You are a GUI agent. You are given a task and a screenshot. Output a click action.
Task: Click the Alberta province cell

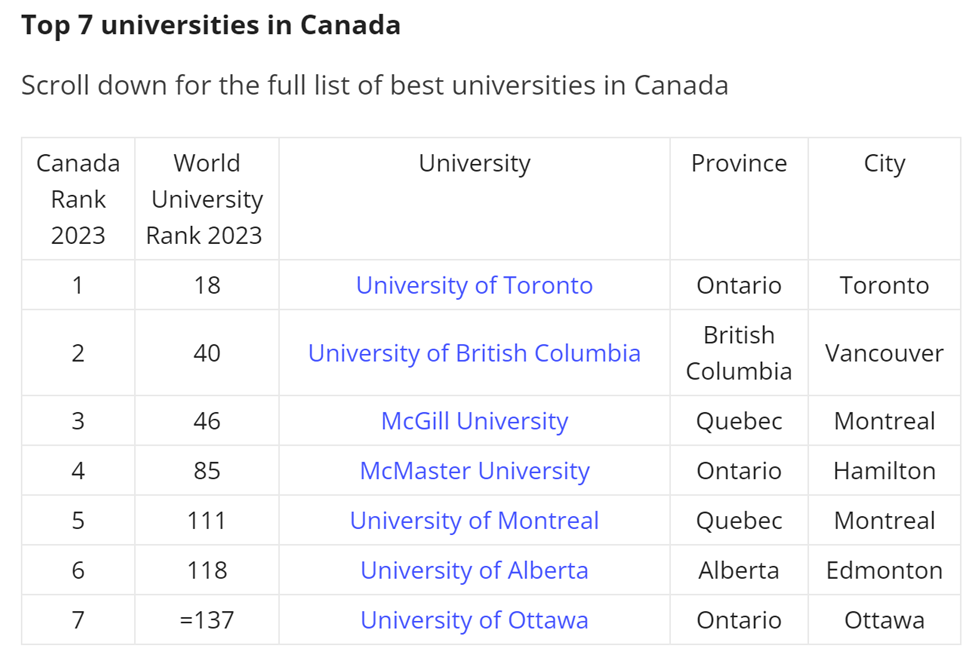click(739, 570)
